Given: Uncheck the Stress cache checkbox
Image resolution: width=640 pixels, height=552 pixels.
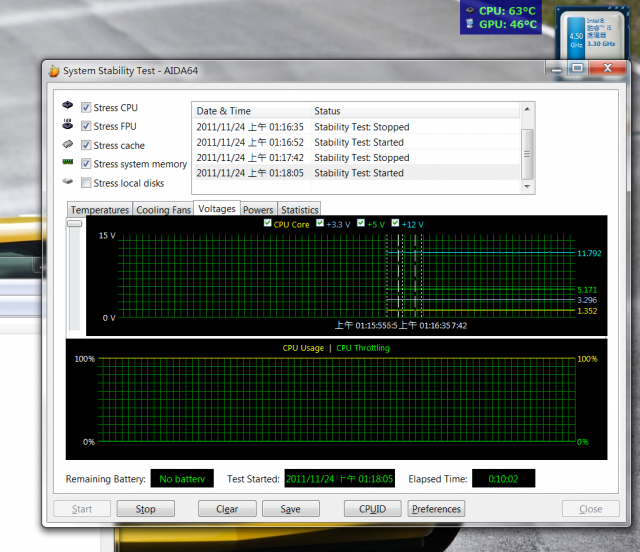Looking at the screenshot, I should (x=86, y=145).
